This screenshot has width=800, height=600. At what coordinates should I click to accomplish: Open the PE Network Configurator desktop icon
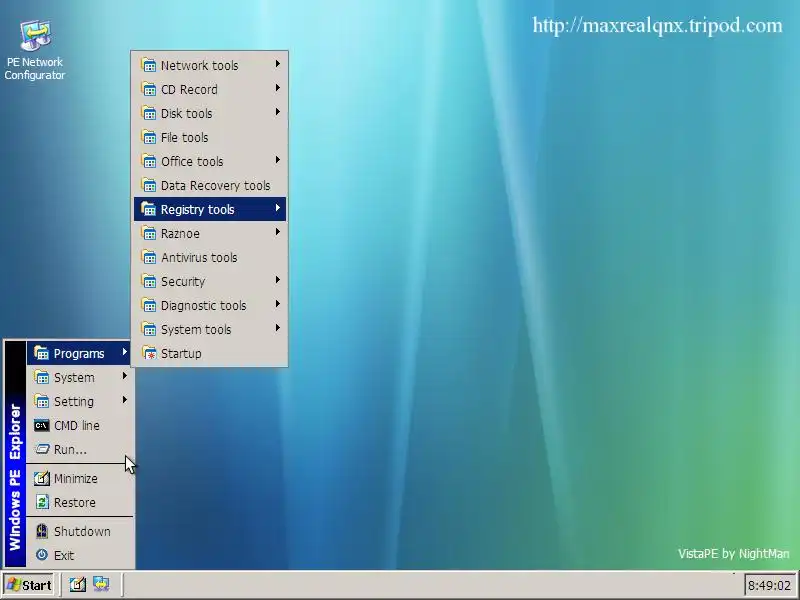tap(35, 49)
